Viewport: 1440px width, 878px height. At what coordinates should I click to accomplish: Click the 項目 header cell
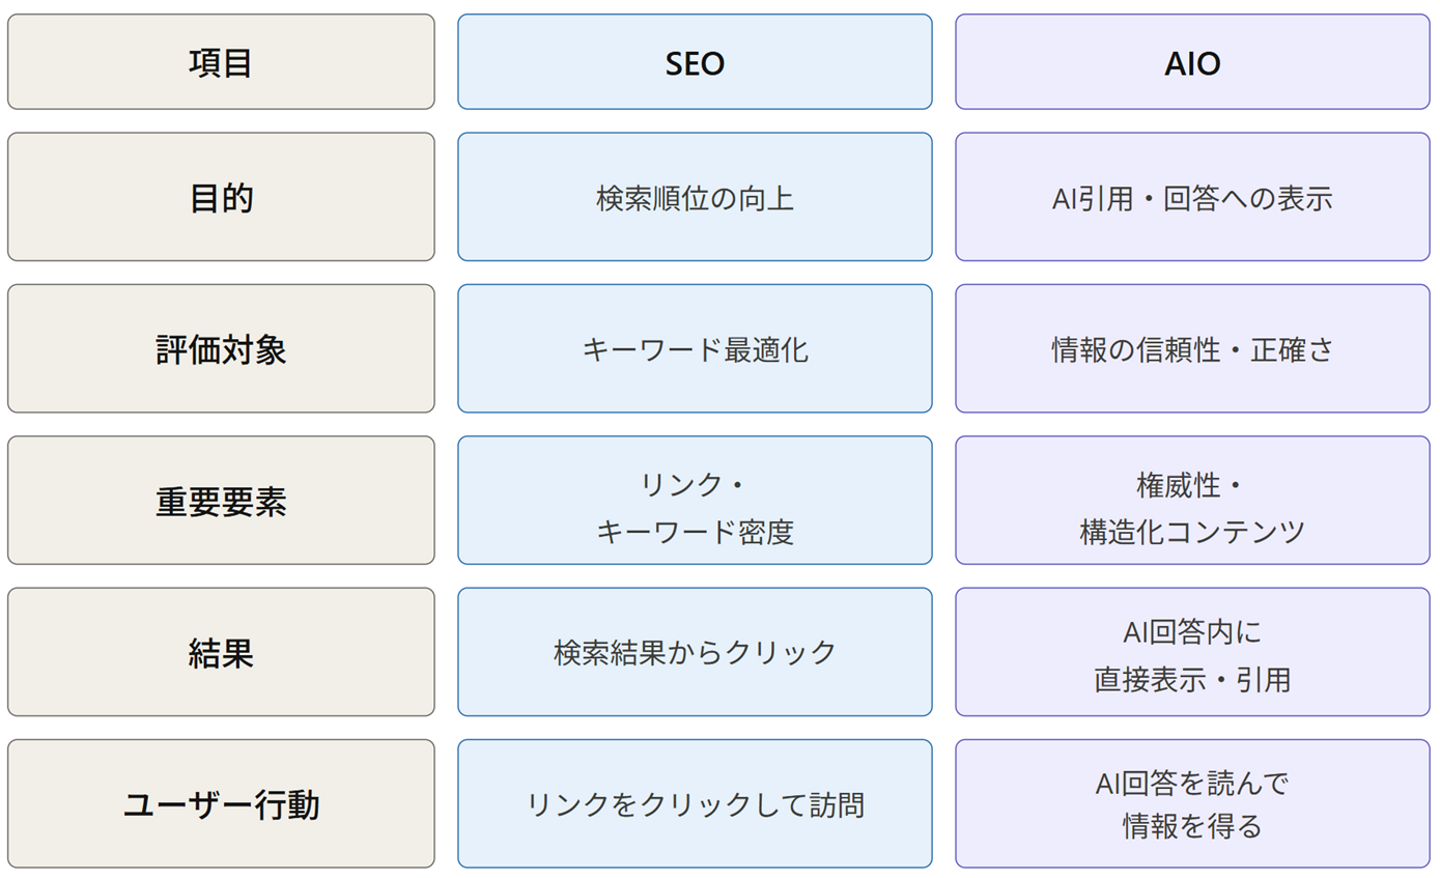[221, 62]
